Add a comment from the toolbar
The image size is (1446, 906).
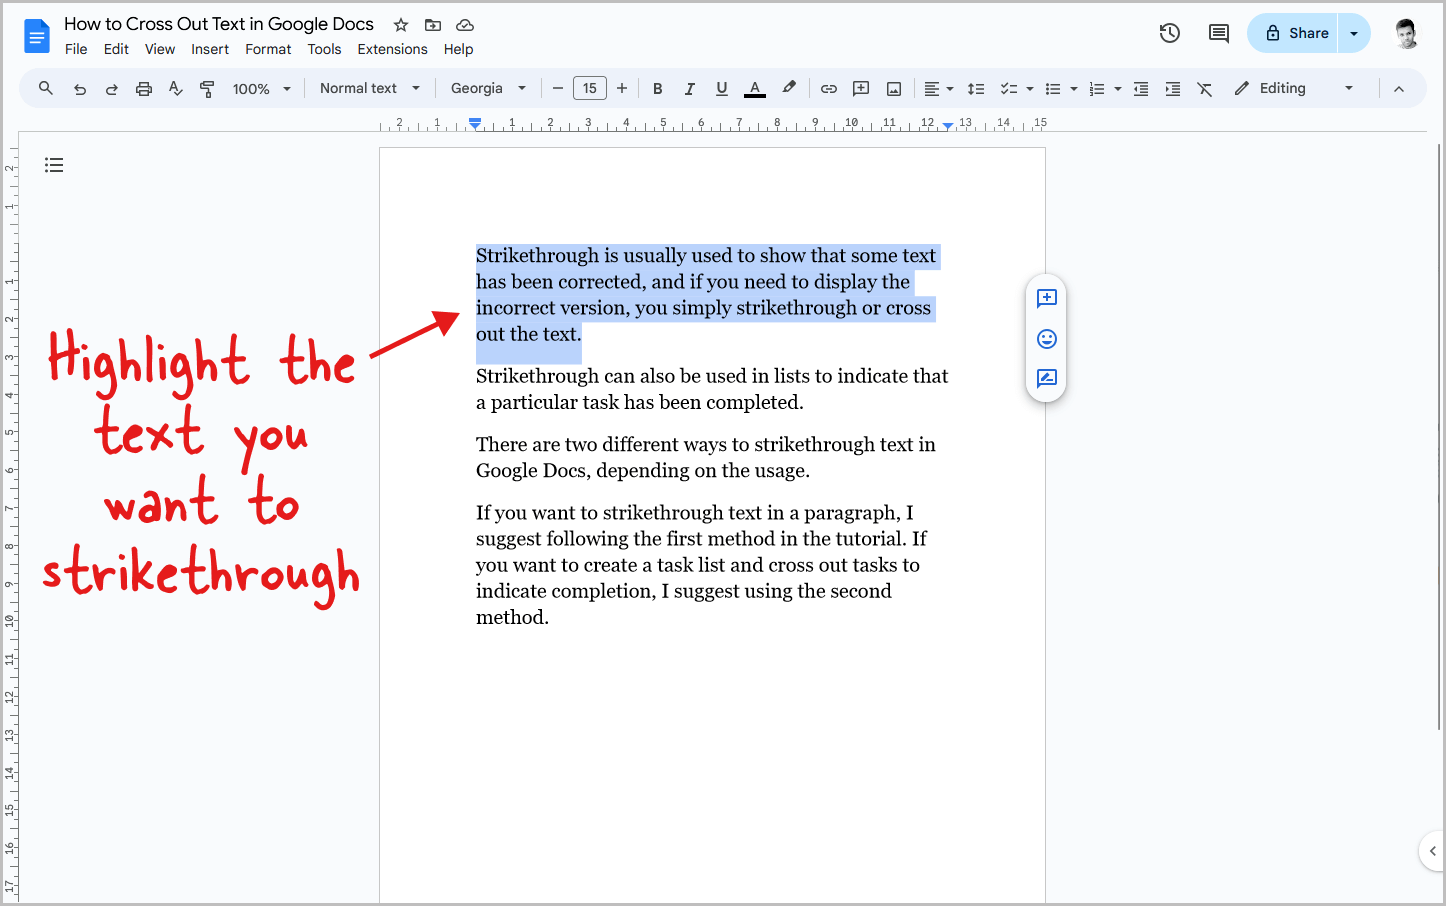(x=861, y=89)
